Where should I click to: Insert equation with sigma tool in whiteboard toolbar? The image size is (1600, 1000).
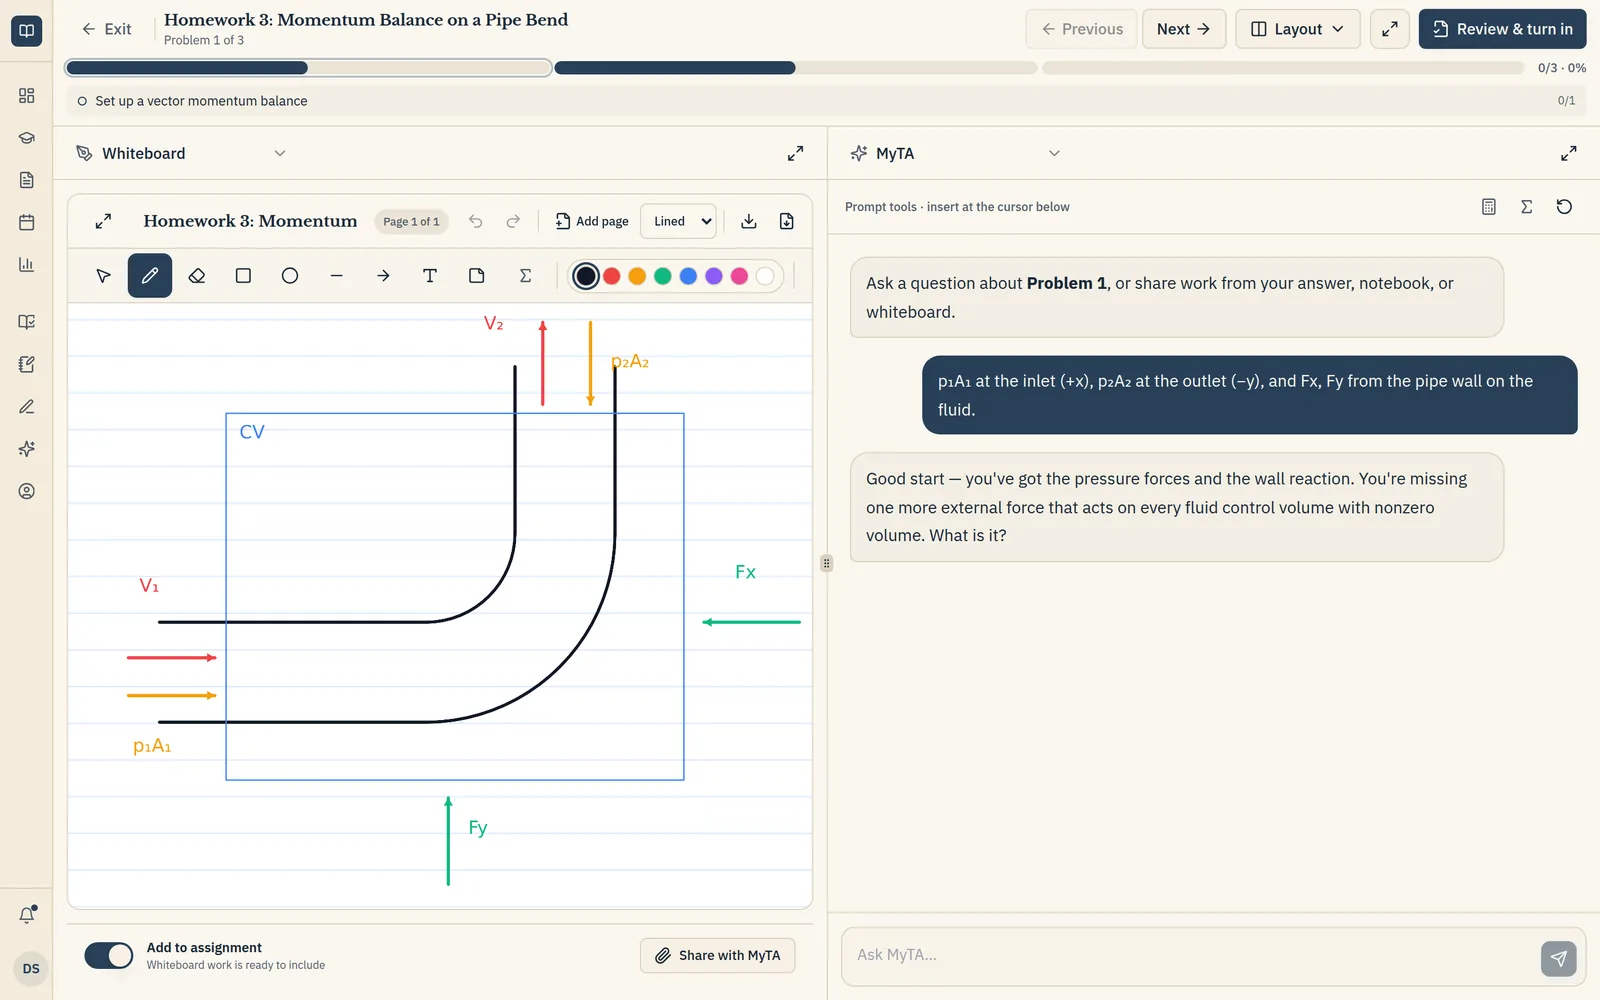click(525, 276)
